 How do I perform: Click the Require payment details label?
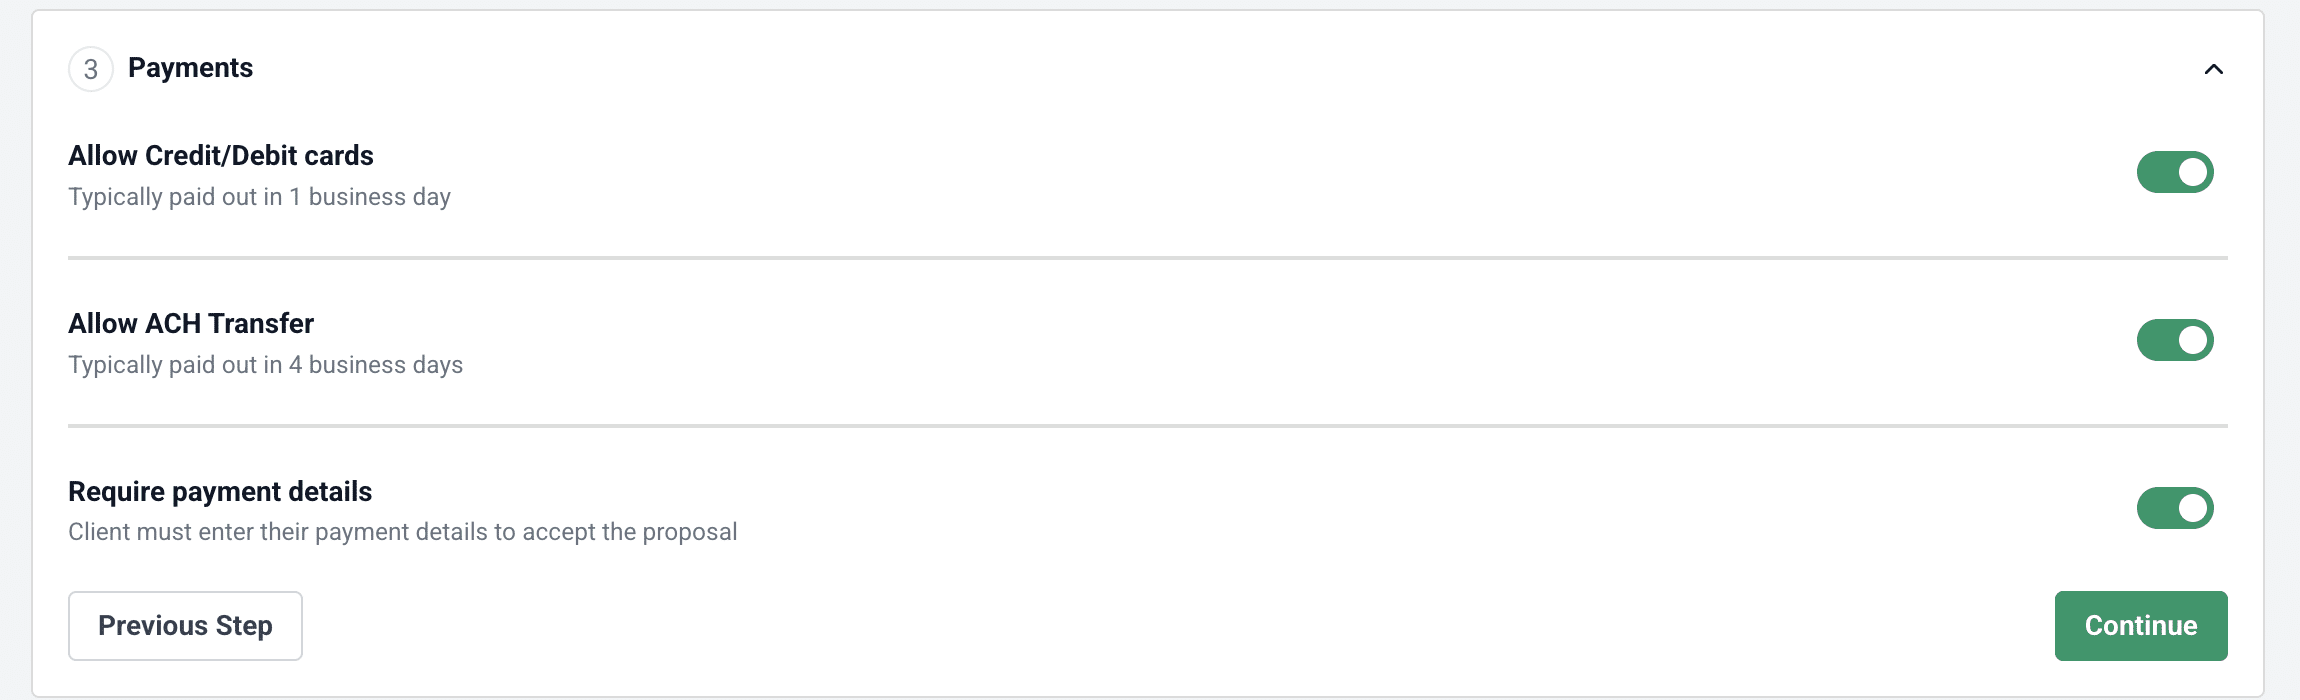click(x=220, y=492)
